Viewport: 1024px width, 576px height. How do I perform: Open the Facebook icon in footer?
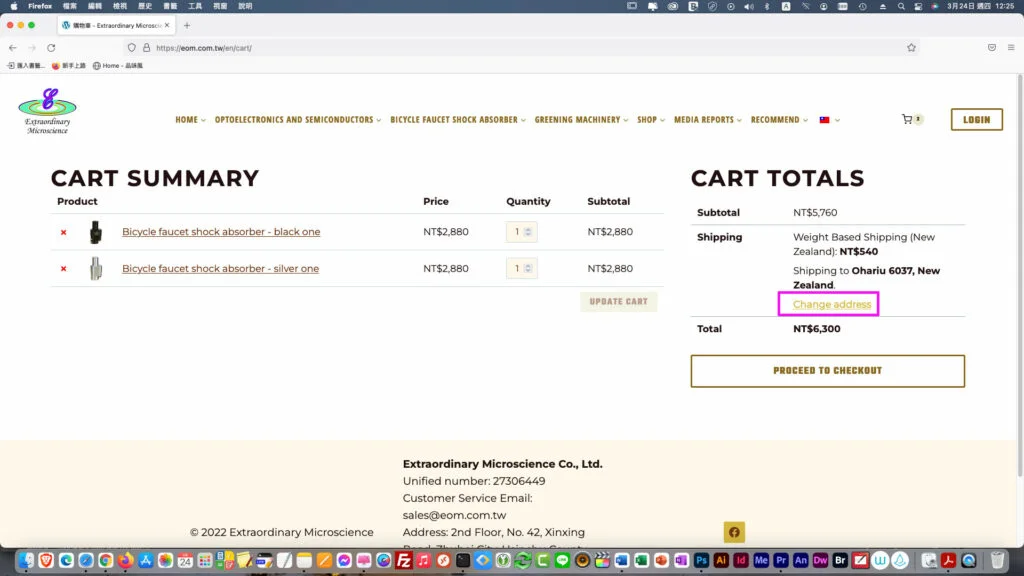734,532
